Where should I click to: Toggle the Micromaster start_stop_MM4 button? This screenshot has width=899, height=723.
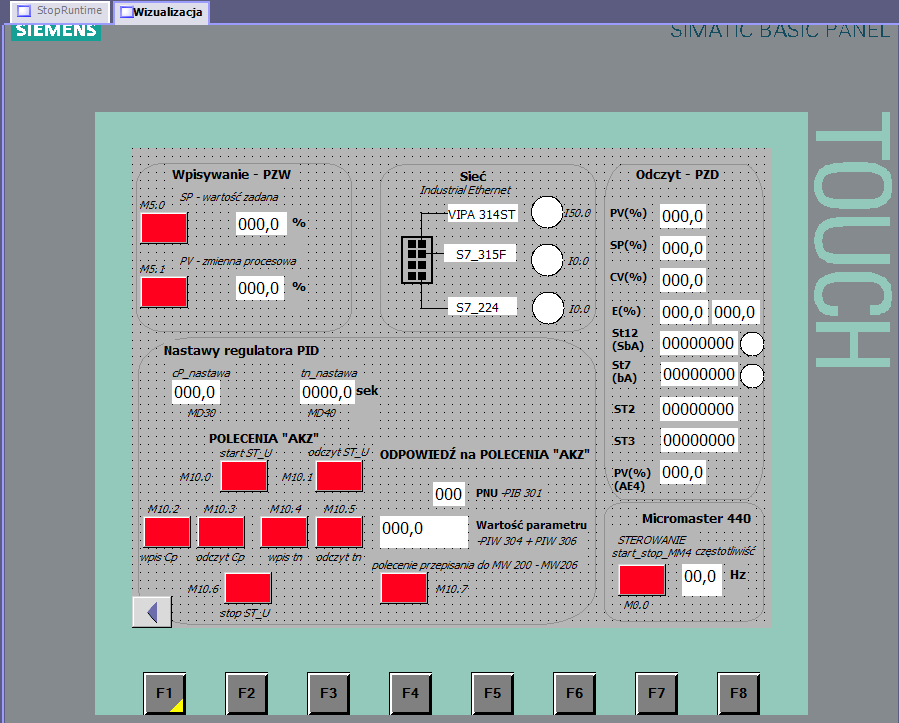642,580
